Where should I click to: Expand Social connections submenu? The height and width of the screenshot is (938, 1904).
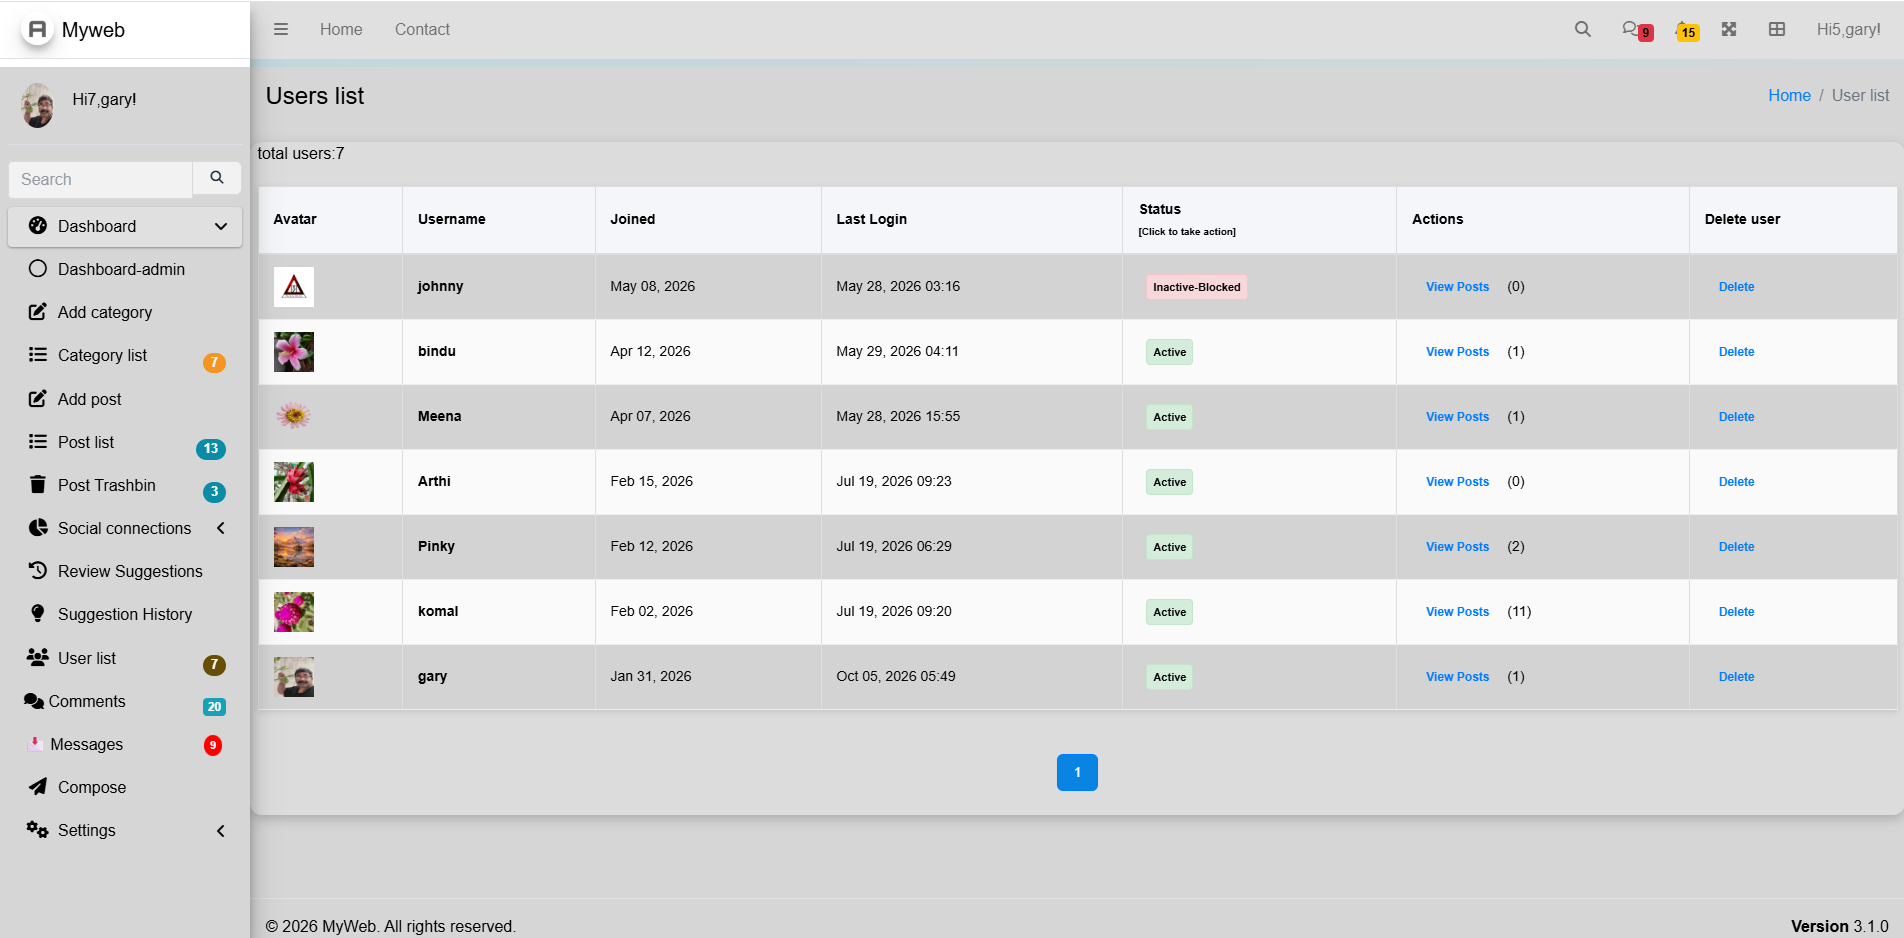(125, 528)
